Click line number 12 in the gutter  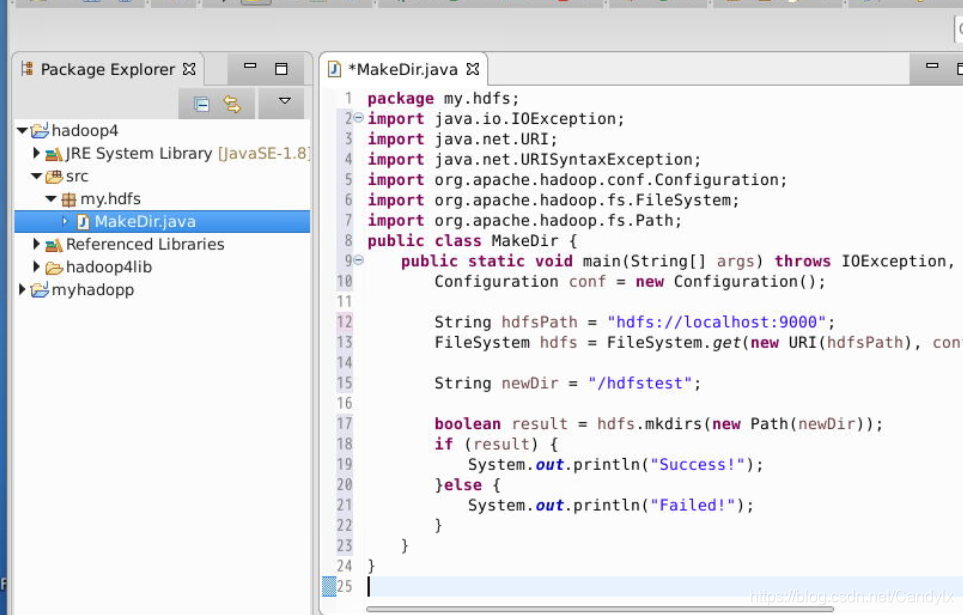[x=344, y=322]
